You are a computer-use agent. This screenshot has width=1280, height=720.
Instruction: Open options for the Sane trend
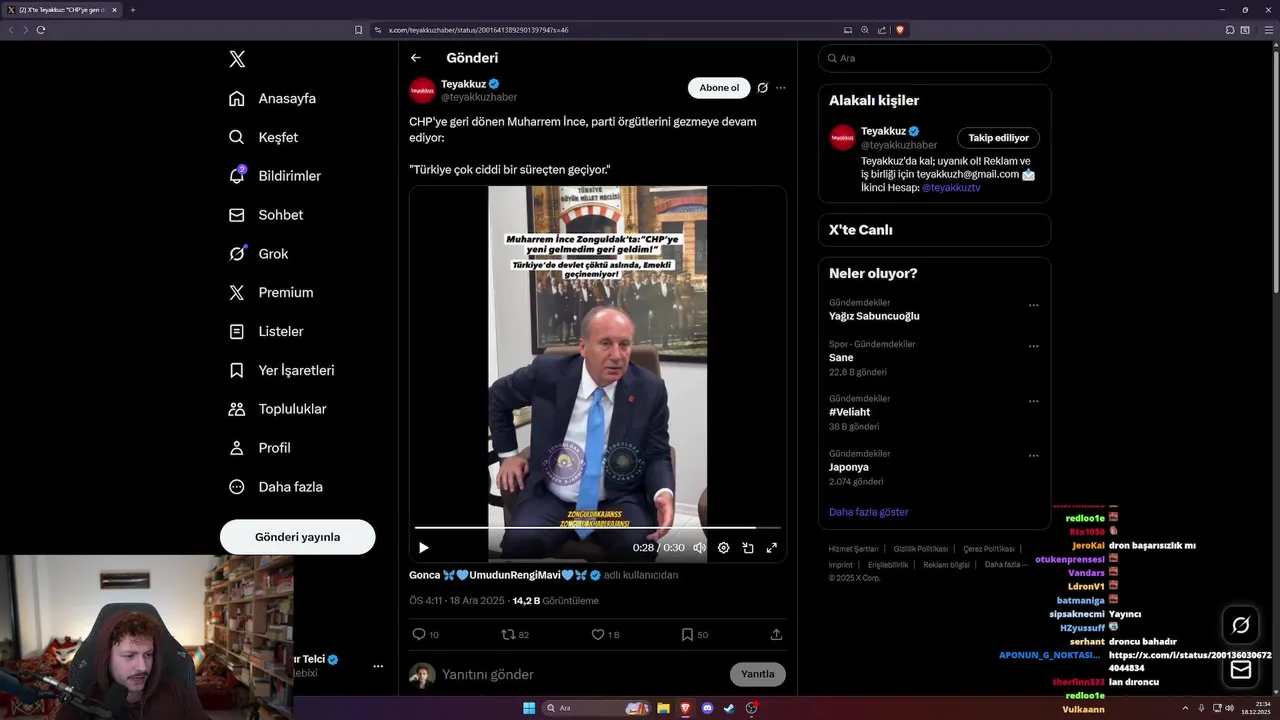coord(1033,346)
